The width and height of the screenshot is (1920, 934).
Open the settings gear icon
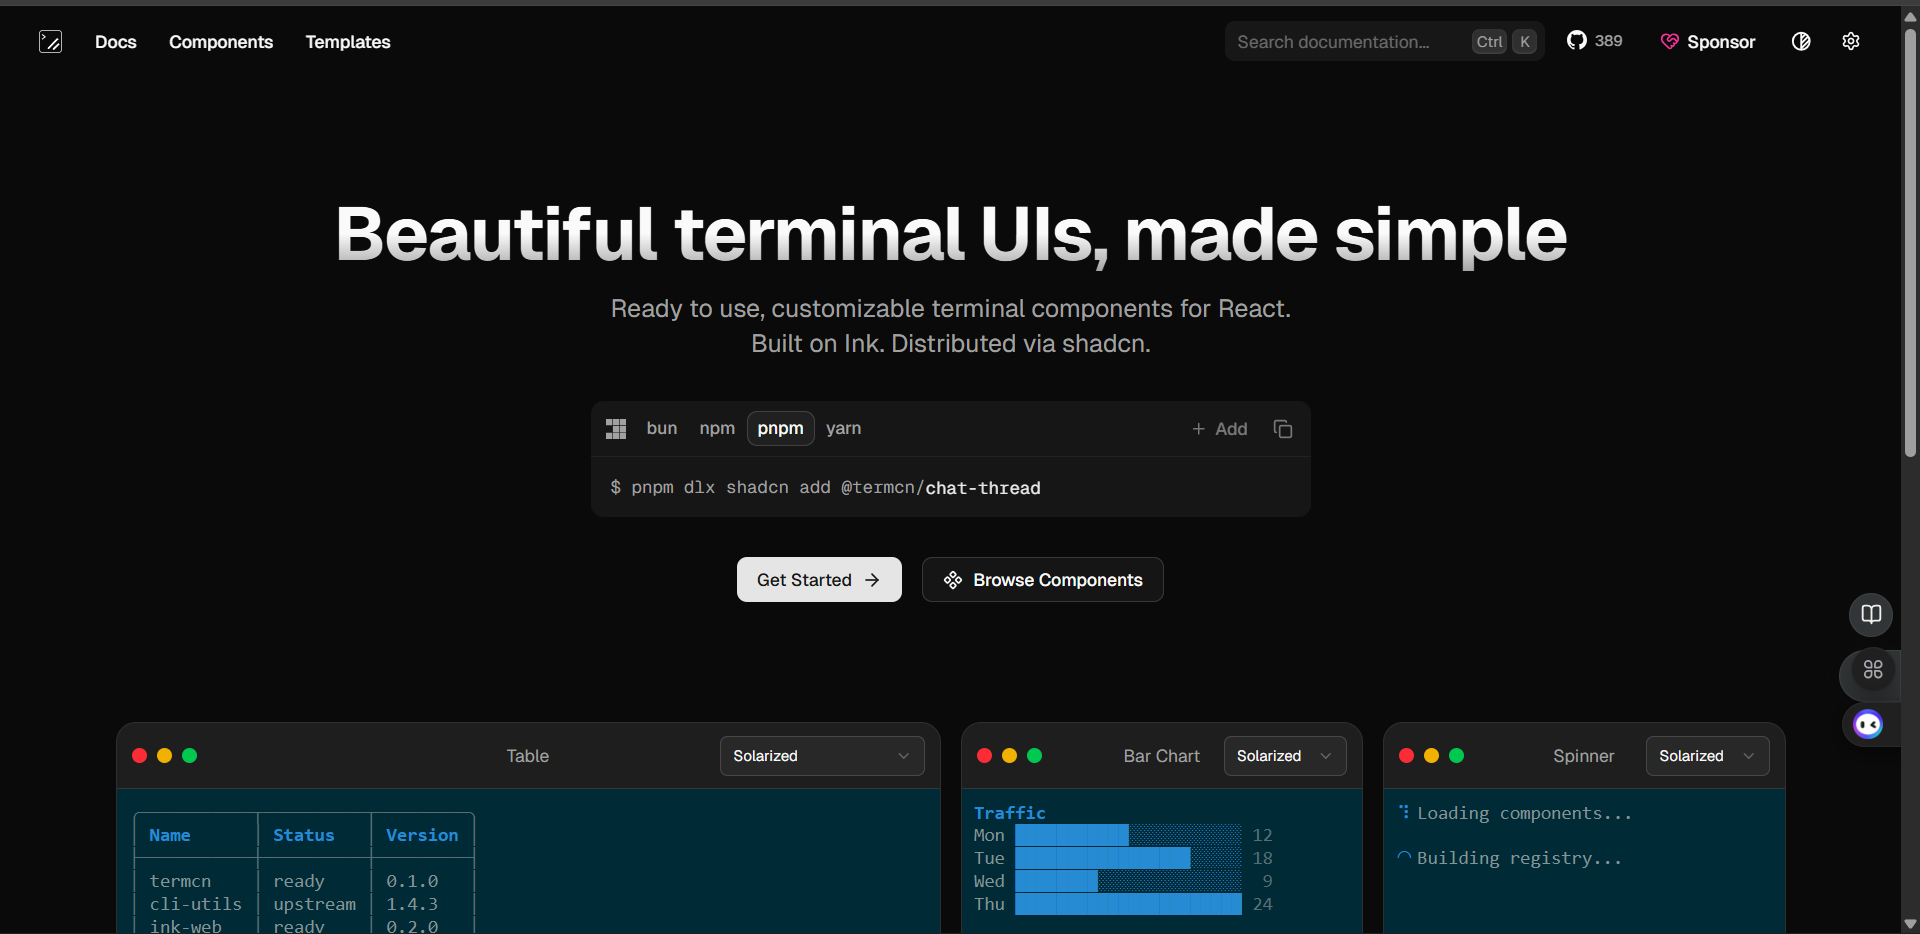(x=1851, y=41)
